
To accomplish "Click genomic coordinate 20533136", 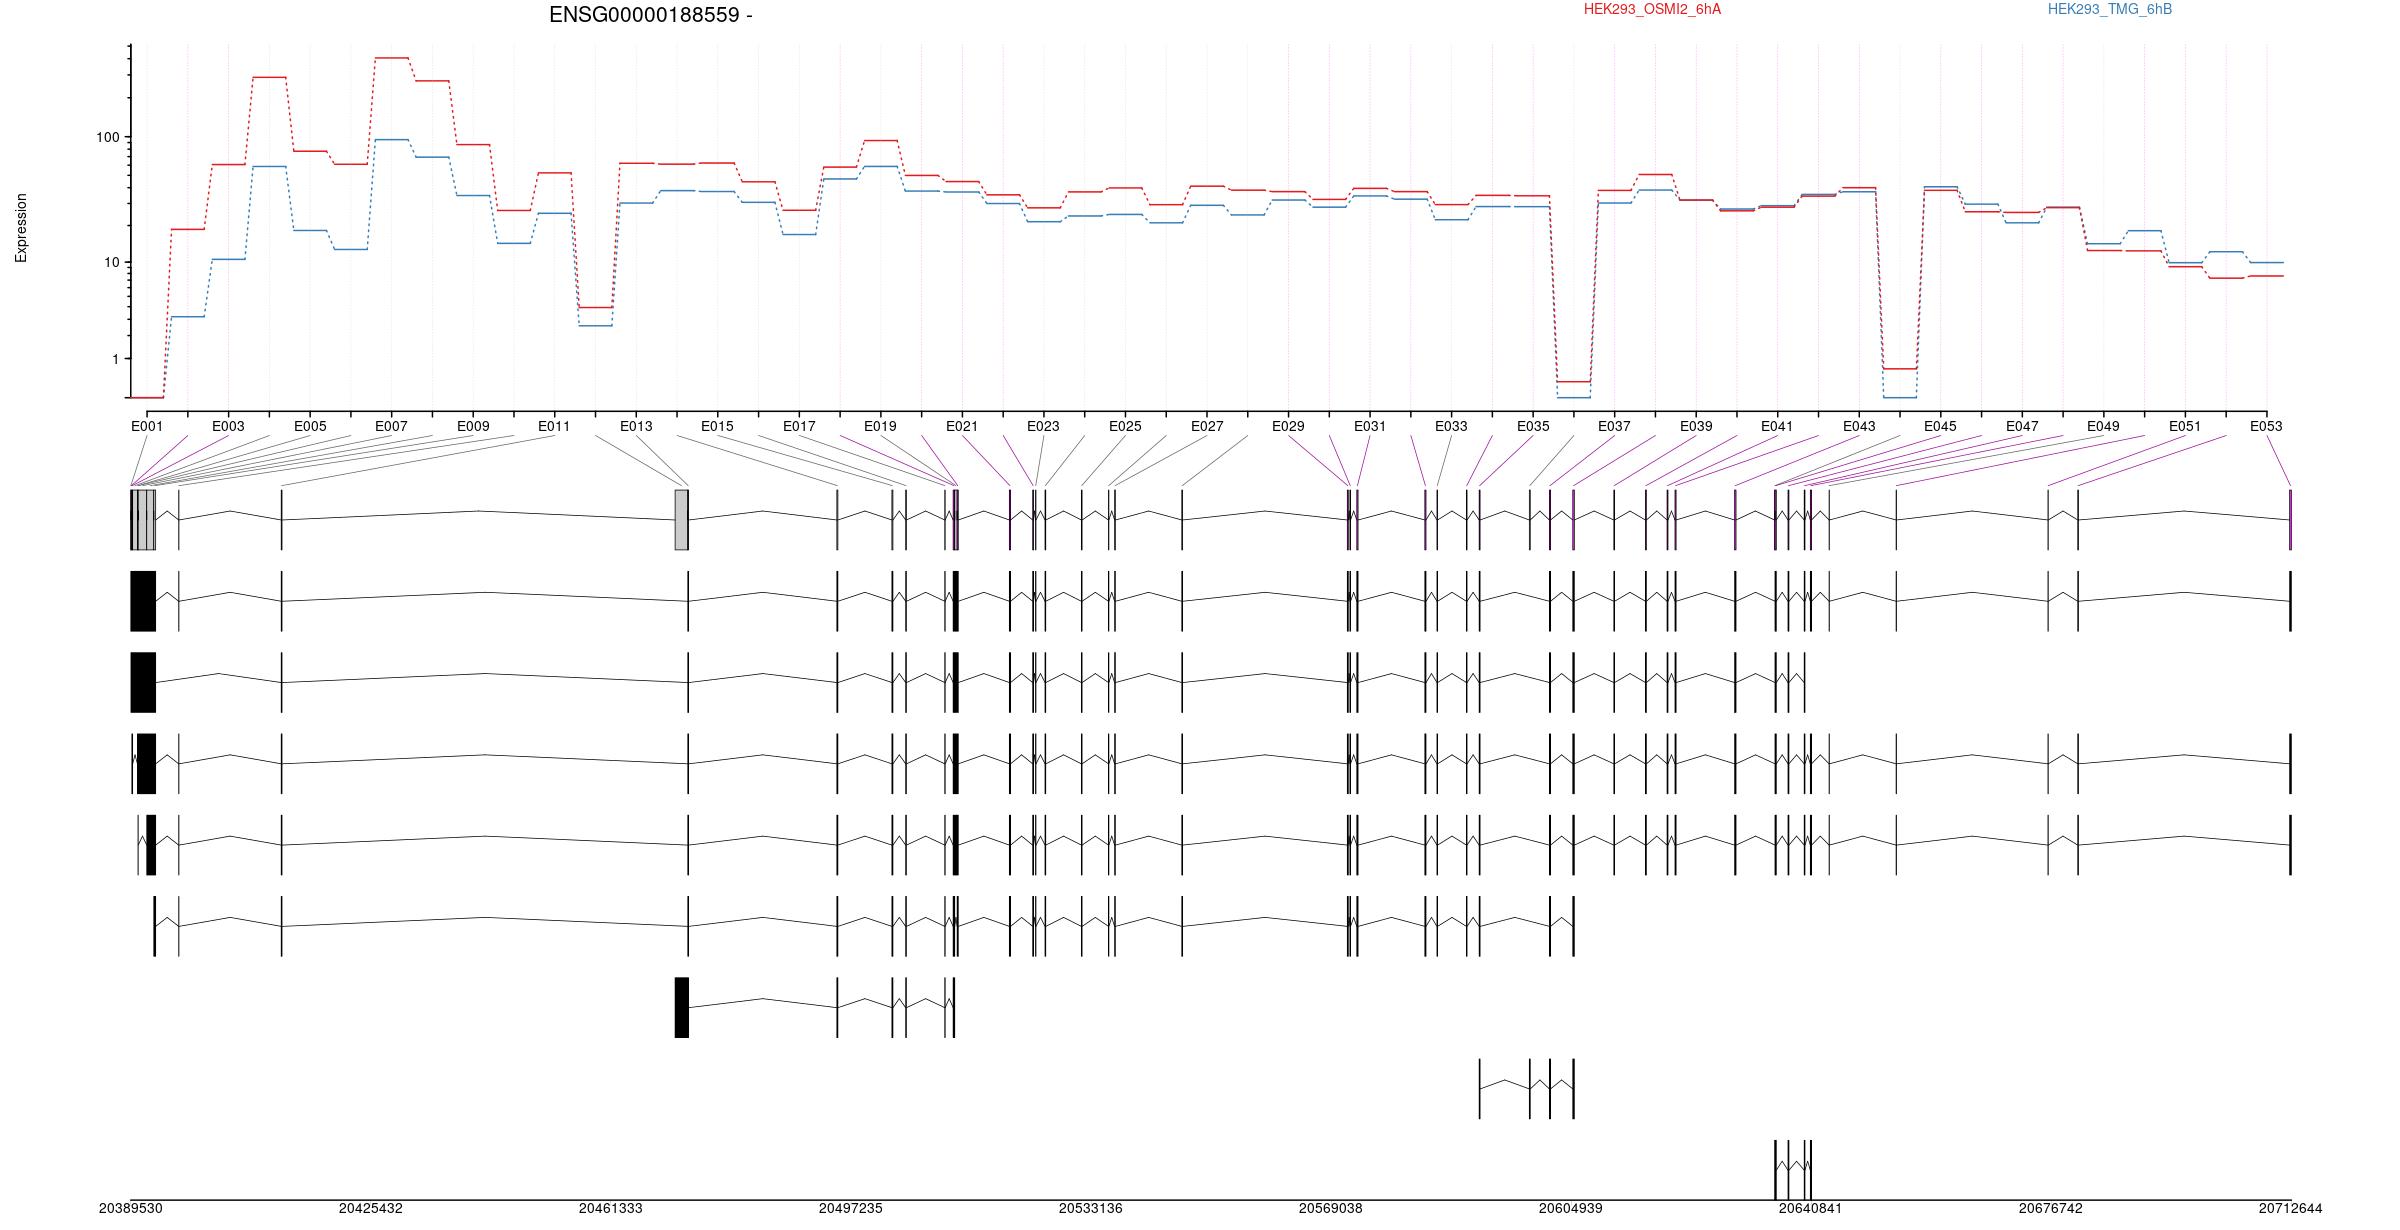I will click(x=1090, y=1209).
